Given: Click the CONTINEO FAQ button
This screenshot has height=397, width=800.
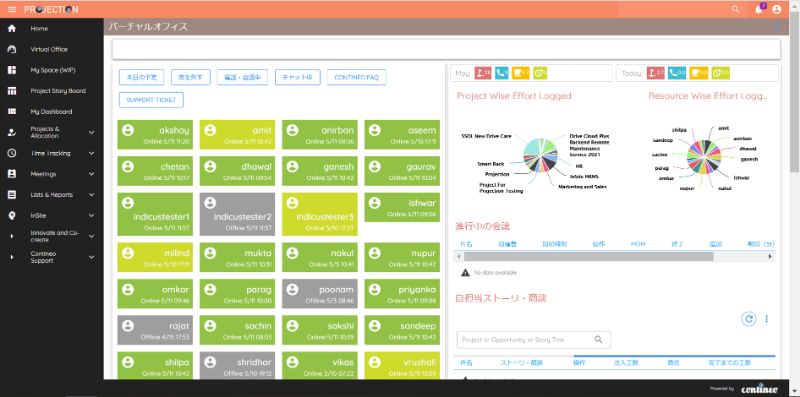Looking at the screenshot, I should tap(357, 77).
